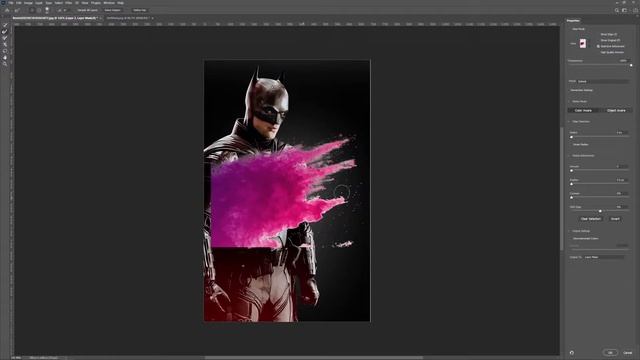Screen dimensions: 640x360
Task: Click the reset workspace icon
Action: (x=572, y=353)
